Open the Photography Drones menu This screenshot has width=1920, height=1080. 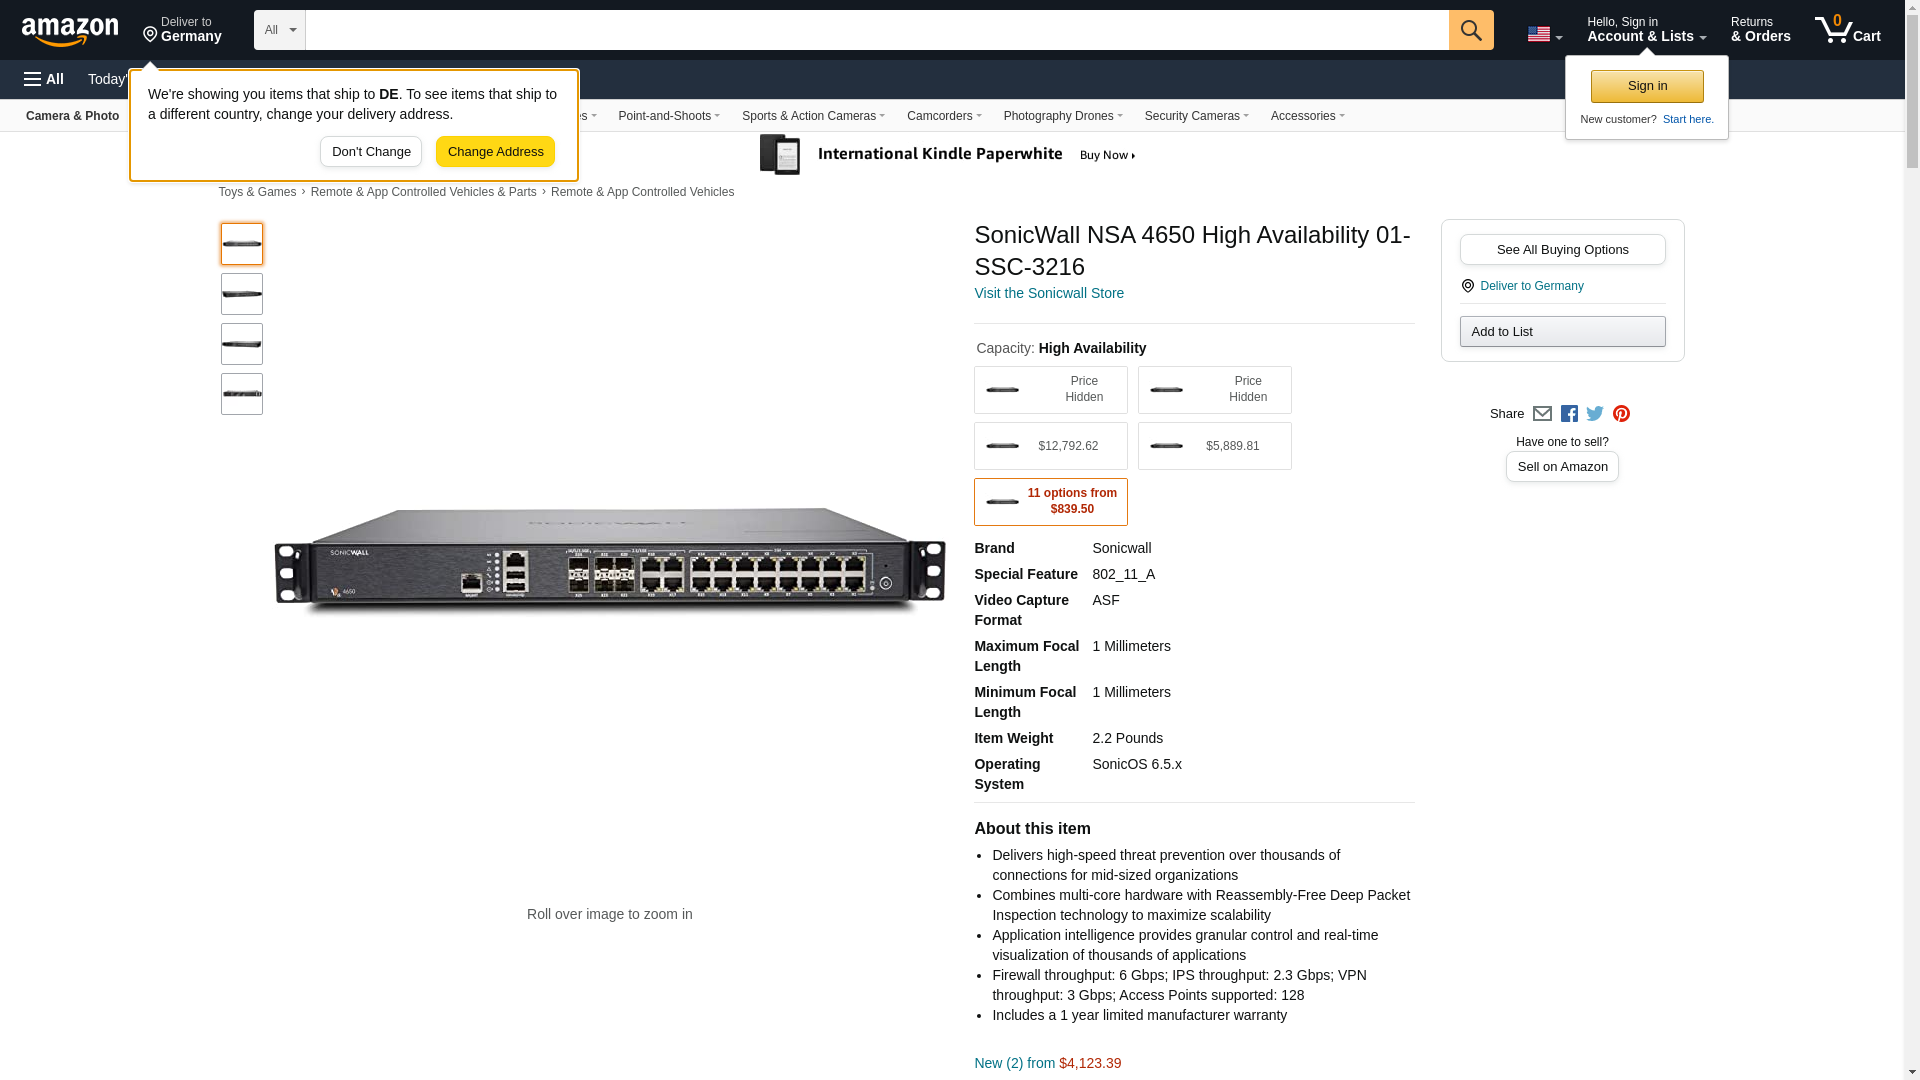point(1062,116)
